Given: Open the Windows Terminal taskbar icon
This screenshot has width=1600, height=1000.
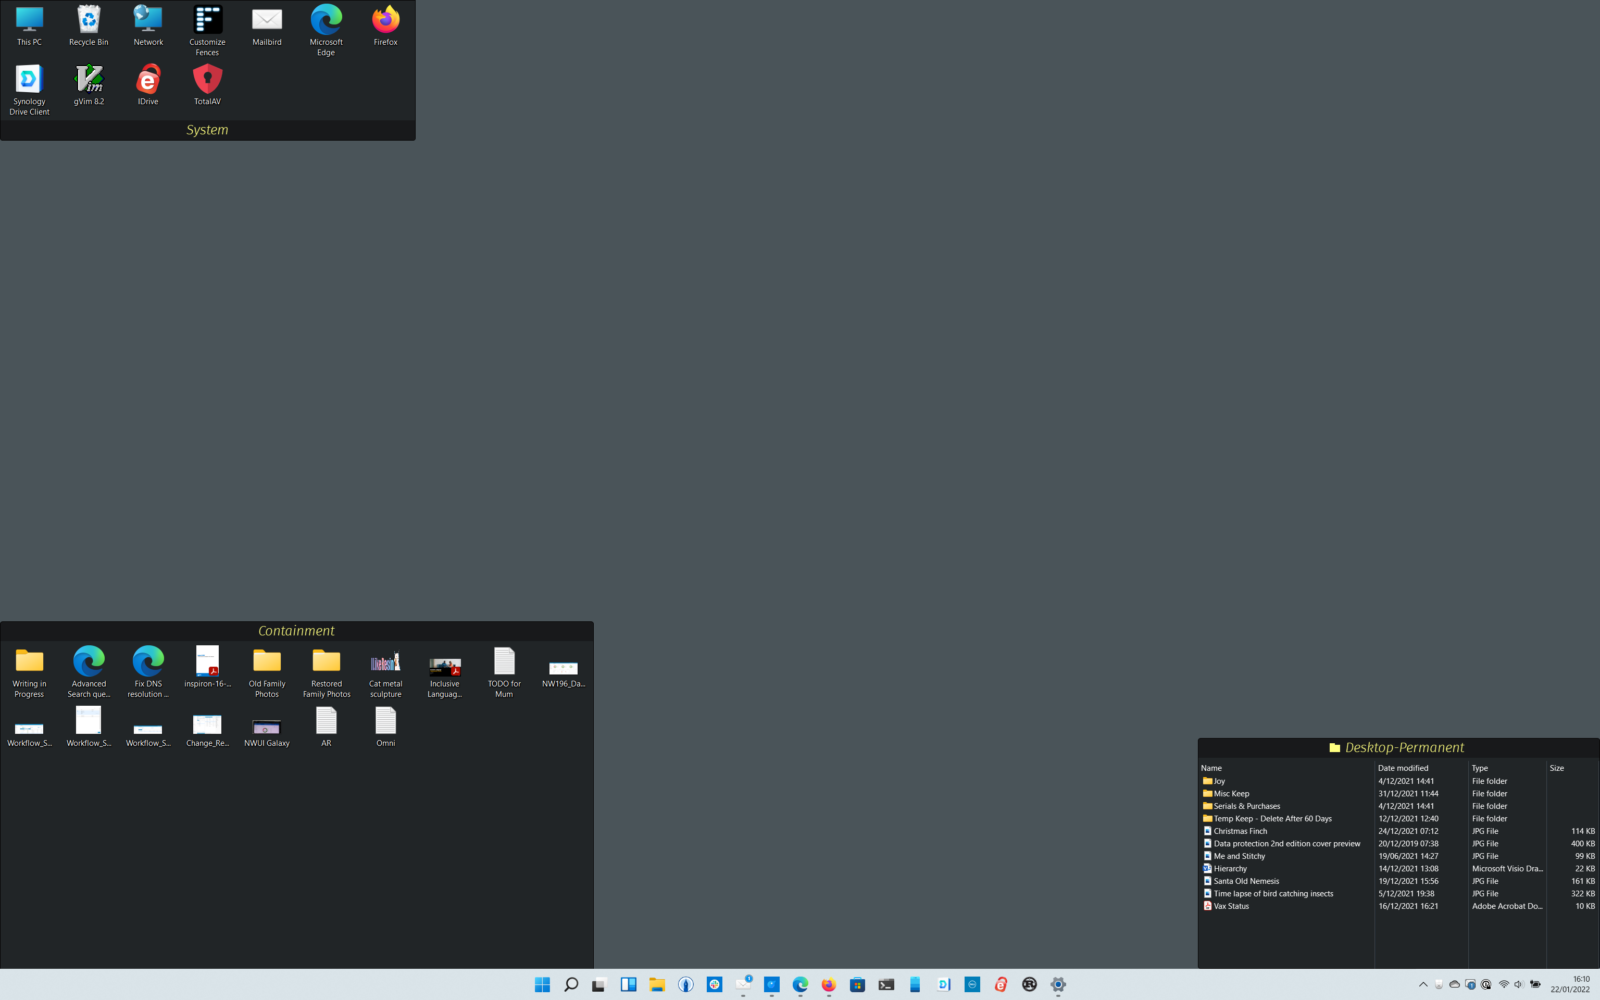Looking at the screenshot, I should (x=886, y=985).
